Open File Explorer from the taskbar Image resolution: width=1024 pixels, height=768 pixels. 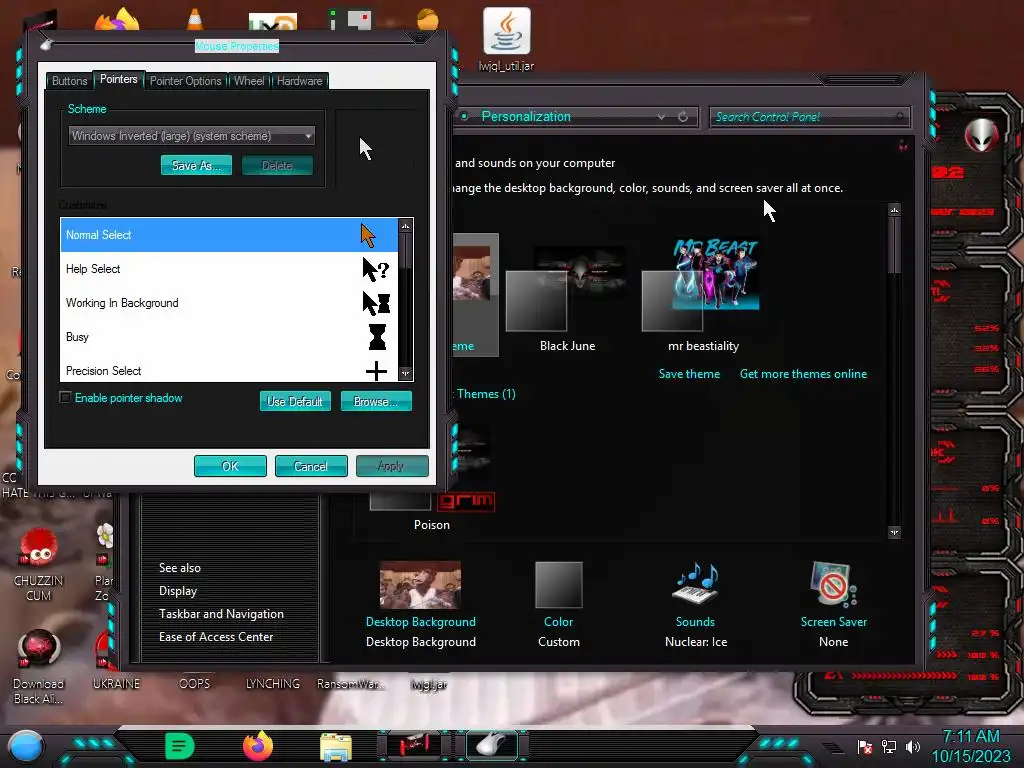point(336,747)
